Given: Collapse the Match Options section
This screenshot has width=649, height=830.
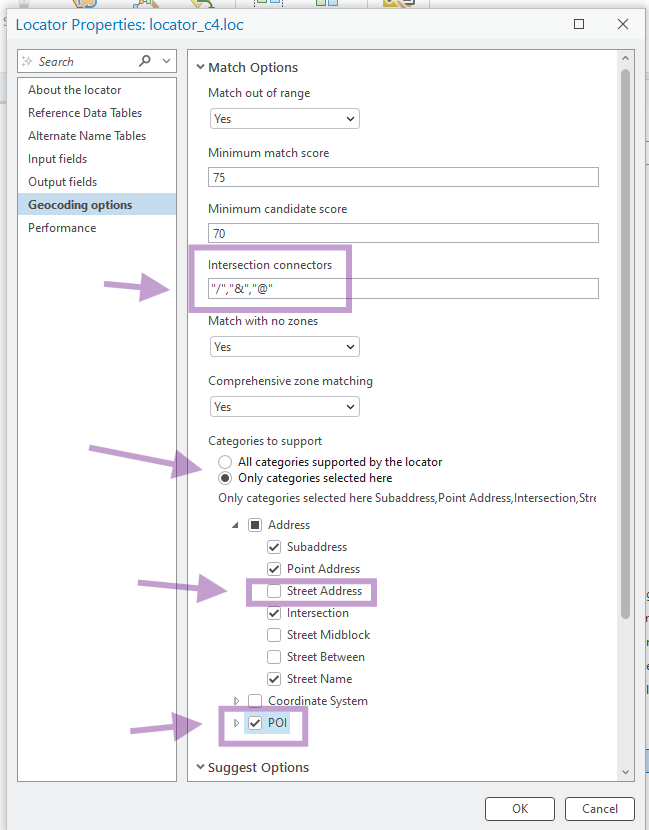Looking at the screenshot, I should pos(201,68).
